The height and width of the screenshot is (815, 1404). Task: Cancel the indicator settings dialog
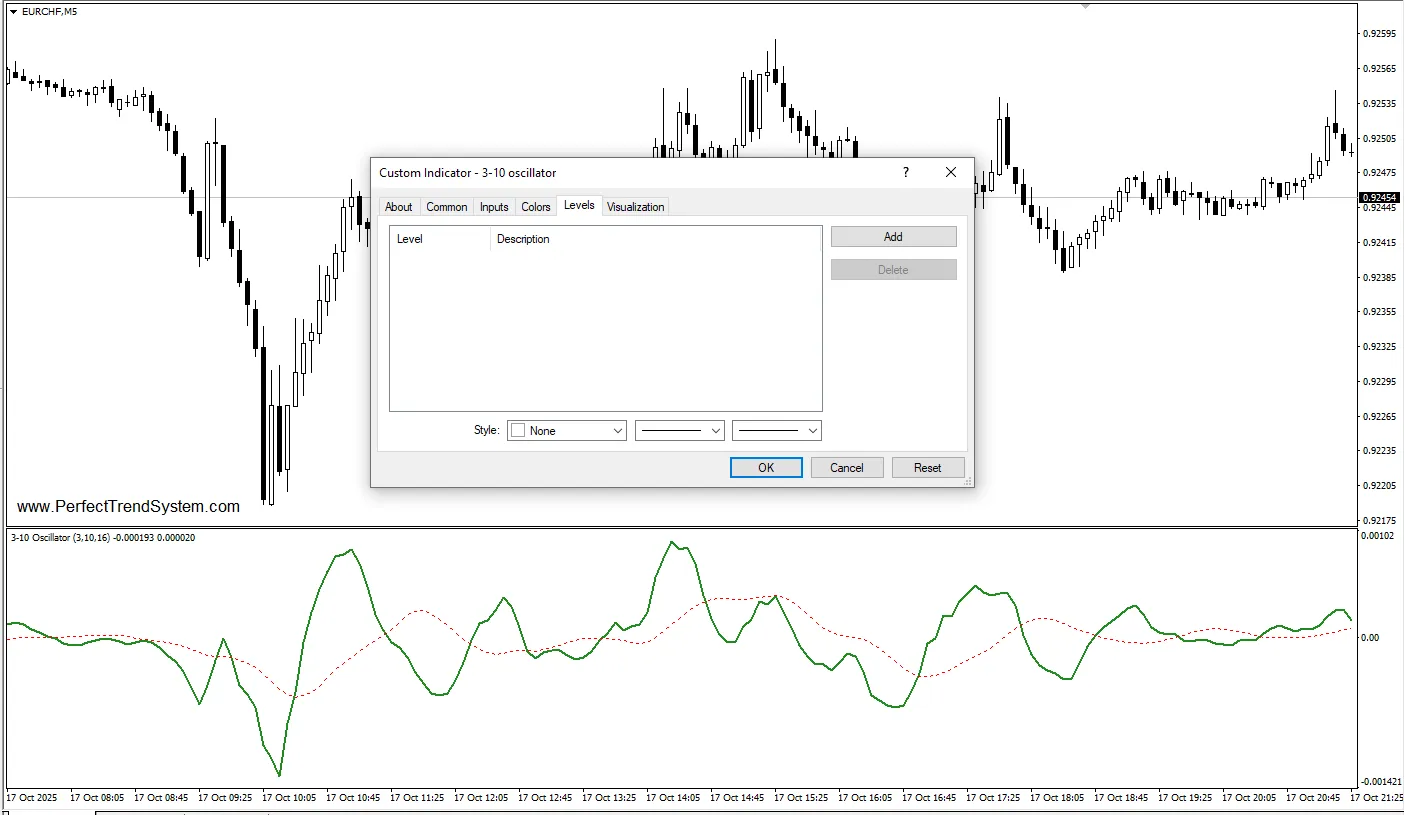point(847,468)
